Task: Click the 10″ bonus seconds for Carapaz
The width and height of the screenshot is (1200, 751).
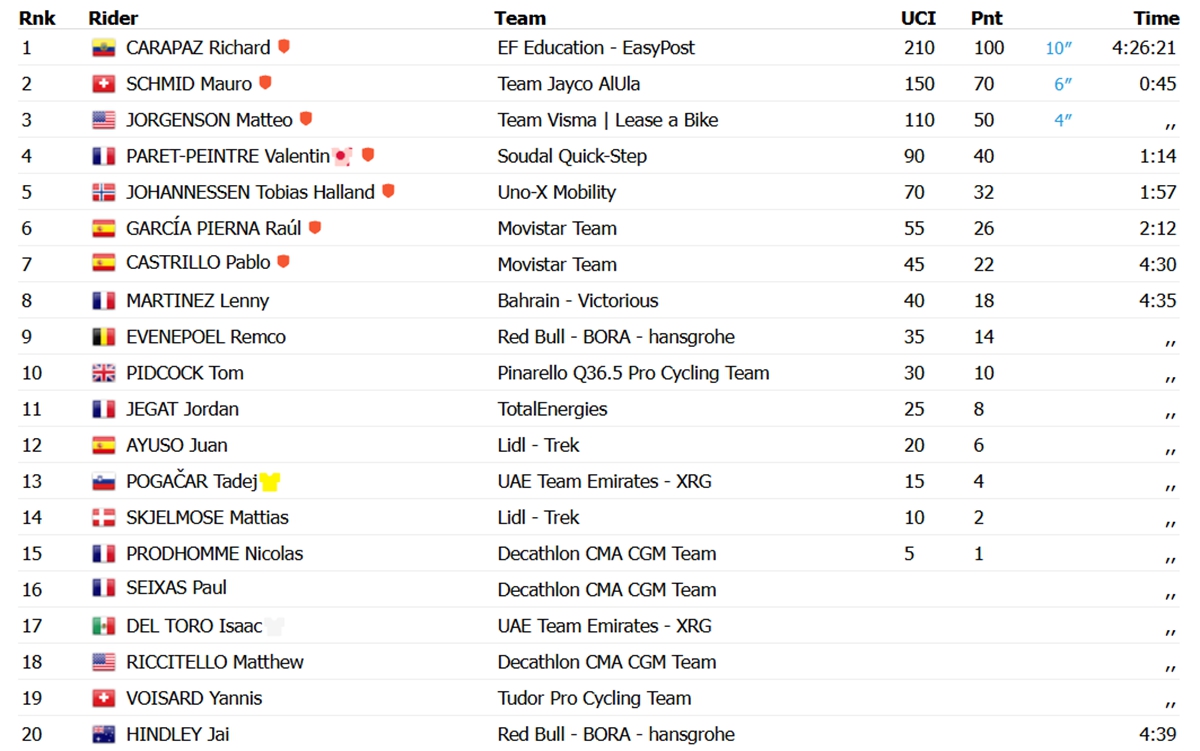Action: click(1059, 48)
